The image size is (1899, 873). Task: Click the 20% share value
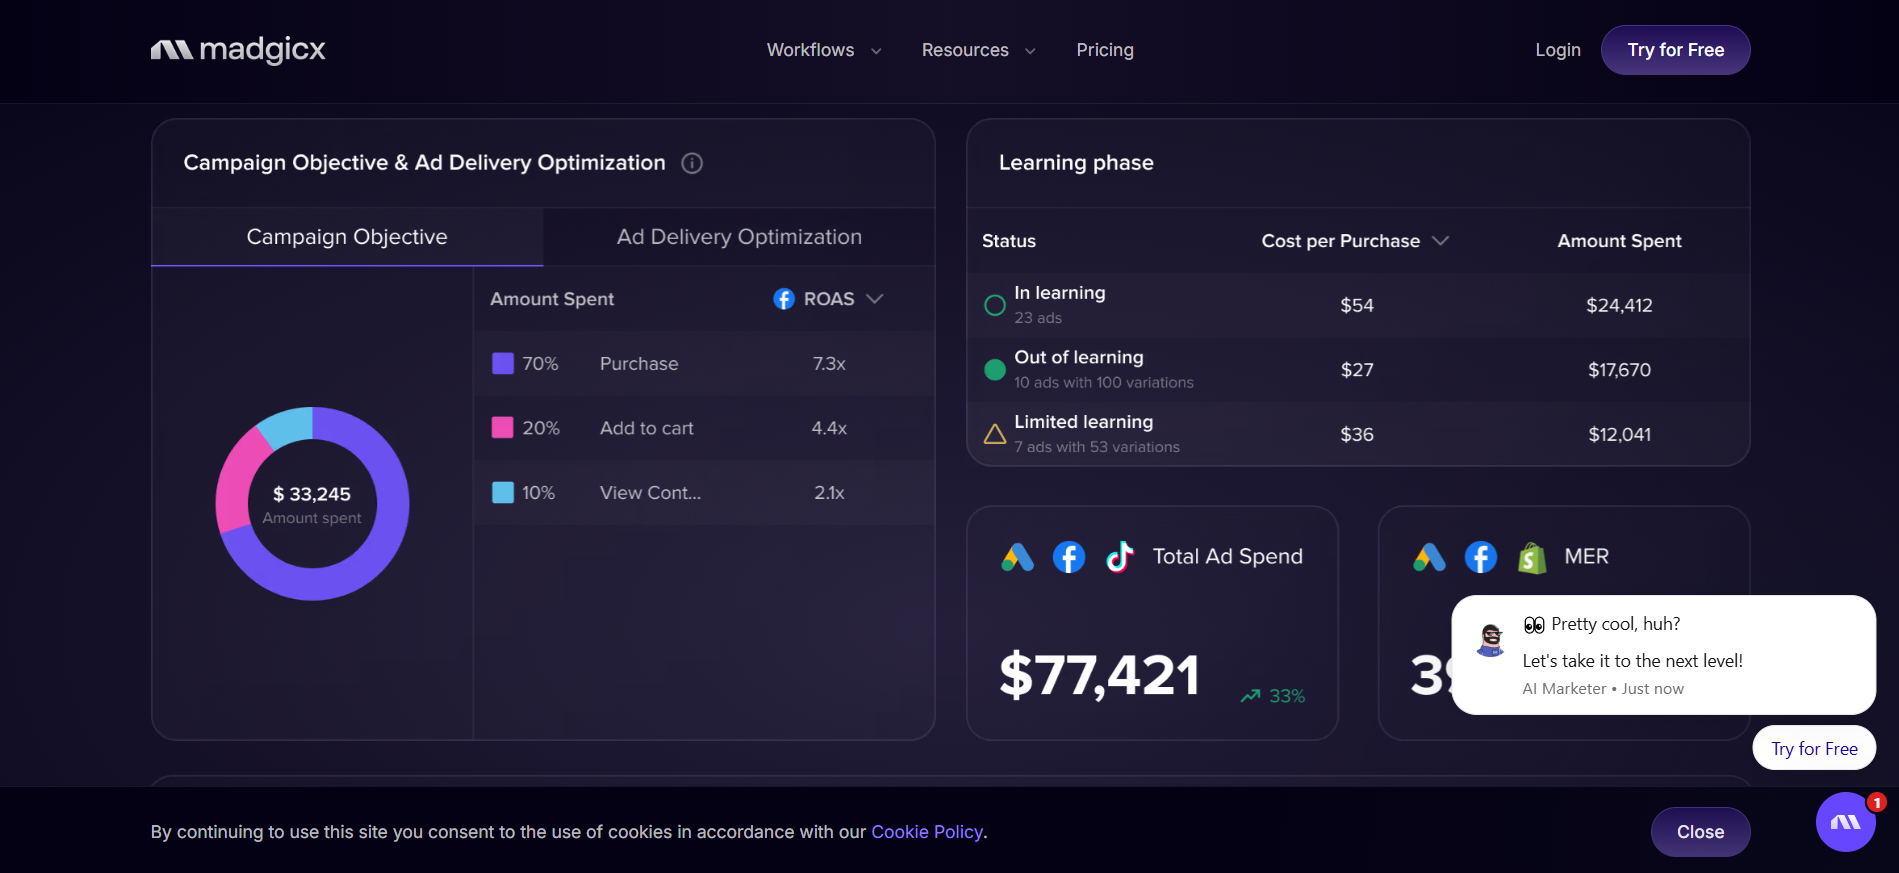coord(541,428)
